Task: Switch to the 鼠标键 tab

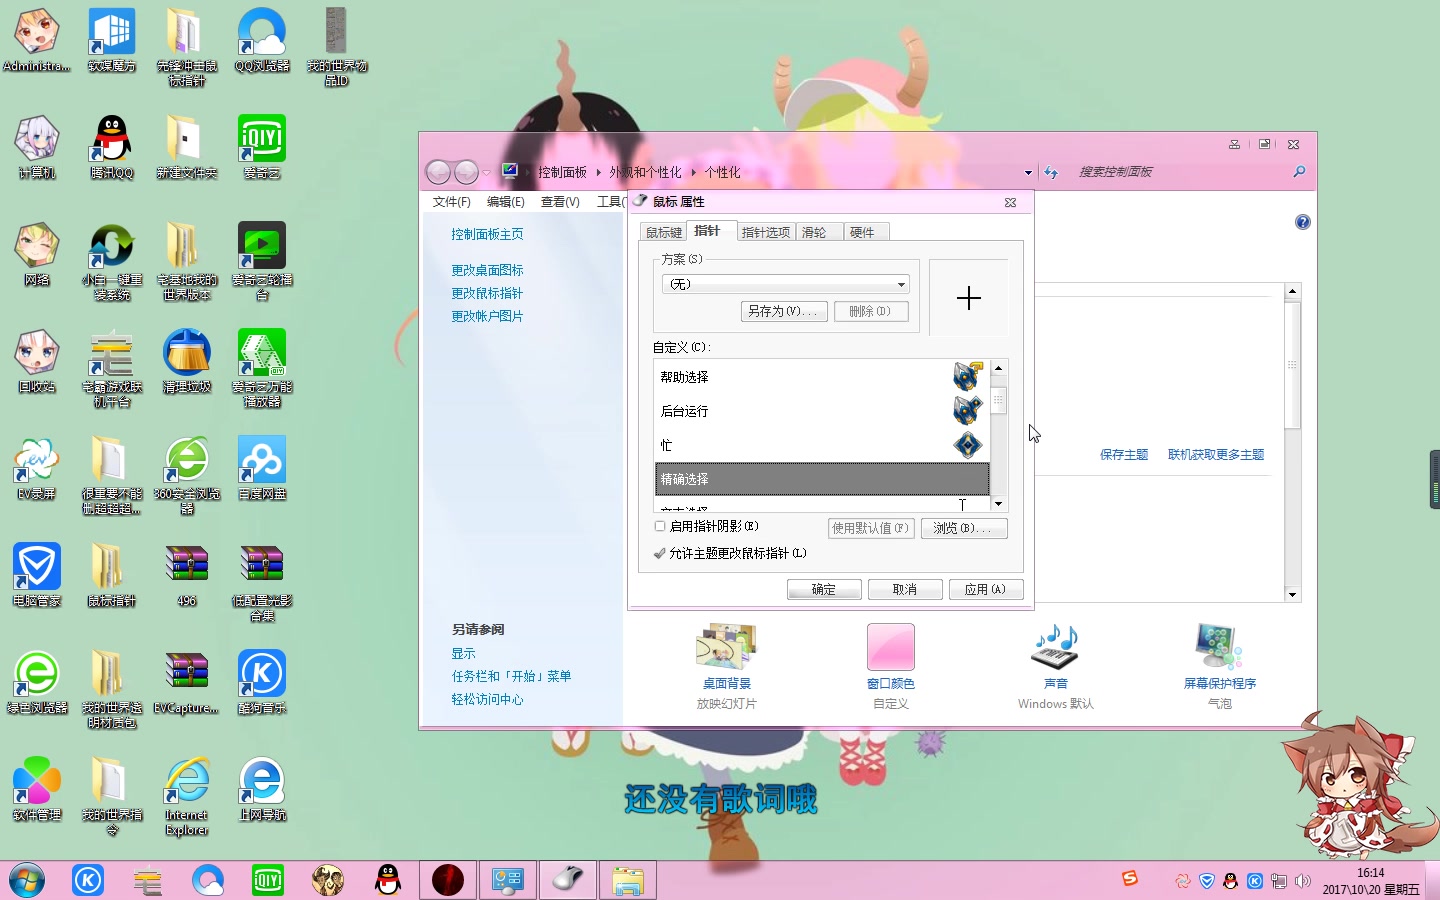Action: coord(664,232)
